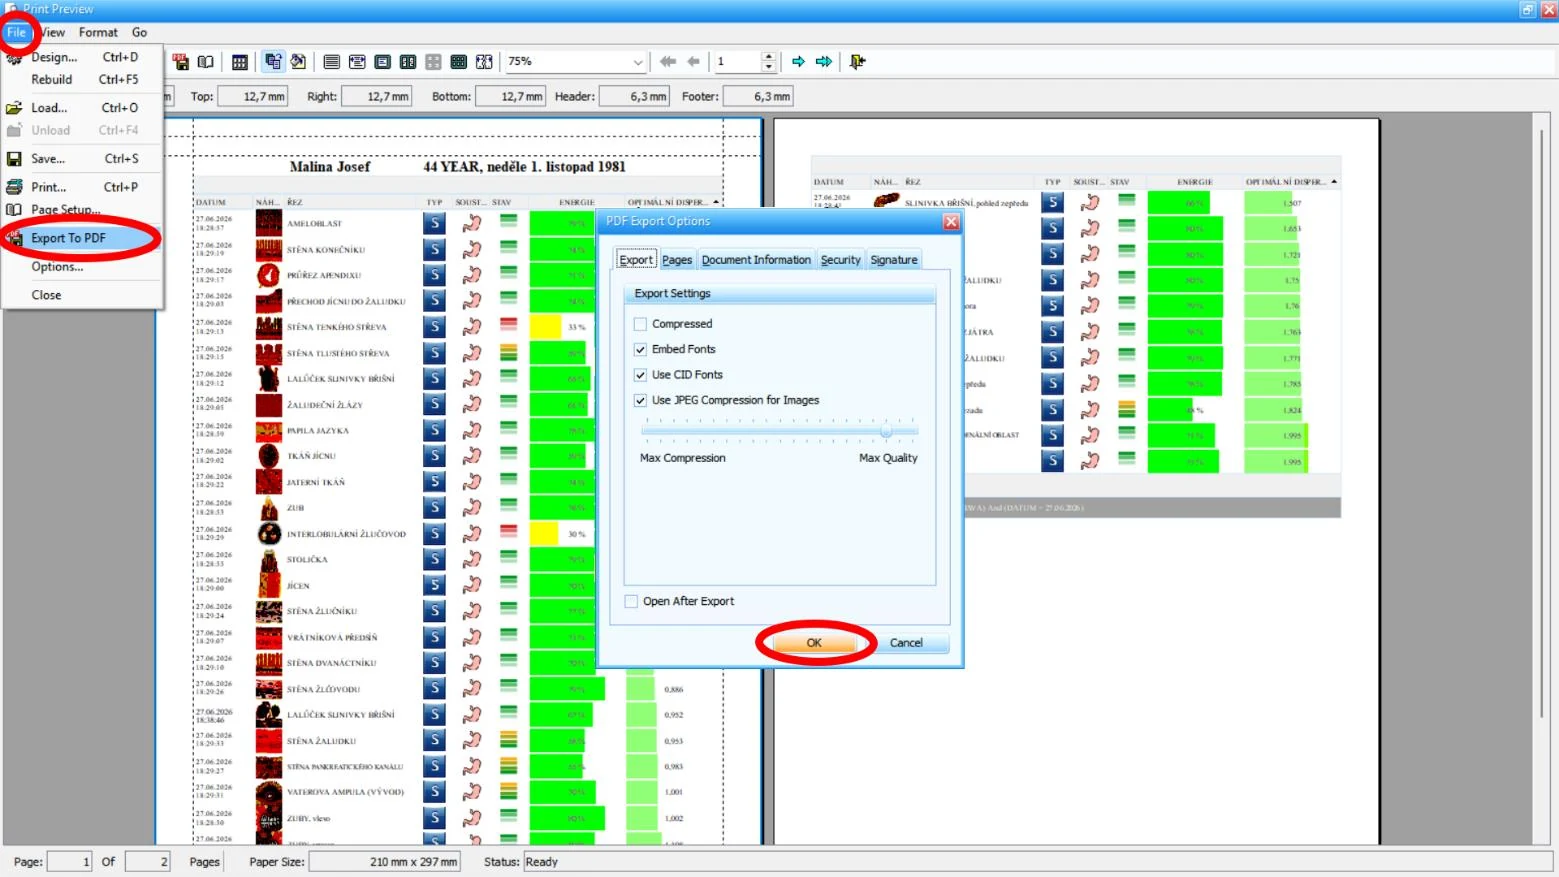Click the open book page setup icon
Screen dimensions: 1559x877
tap(205, 61)
